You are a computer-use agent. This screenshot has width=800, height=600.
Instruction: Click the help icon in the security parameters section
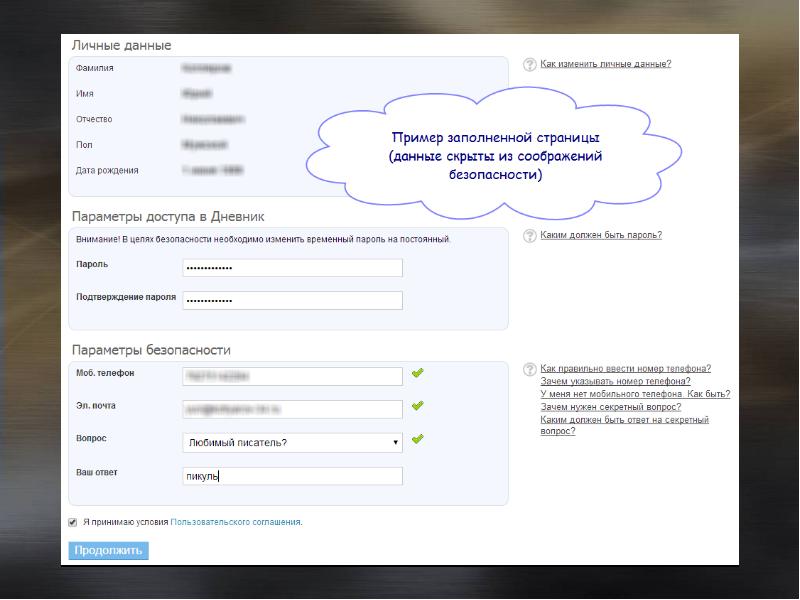[529, 370]
